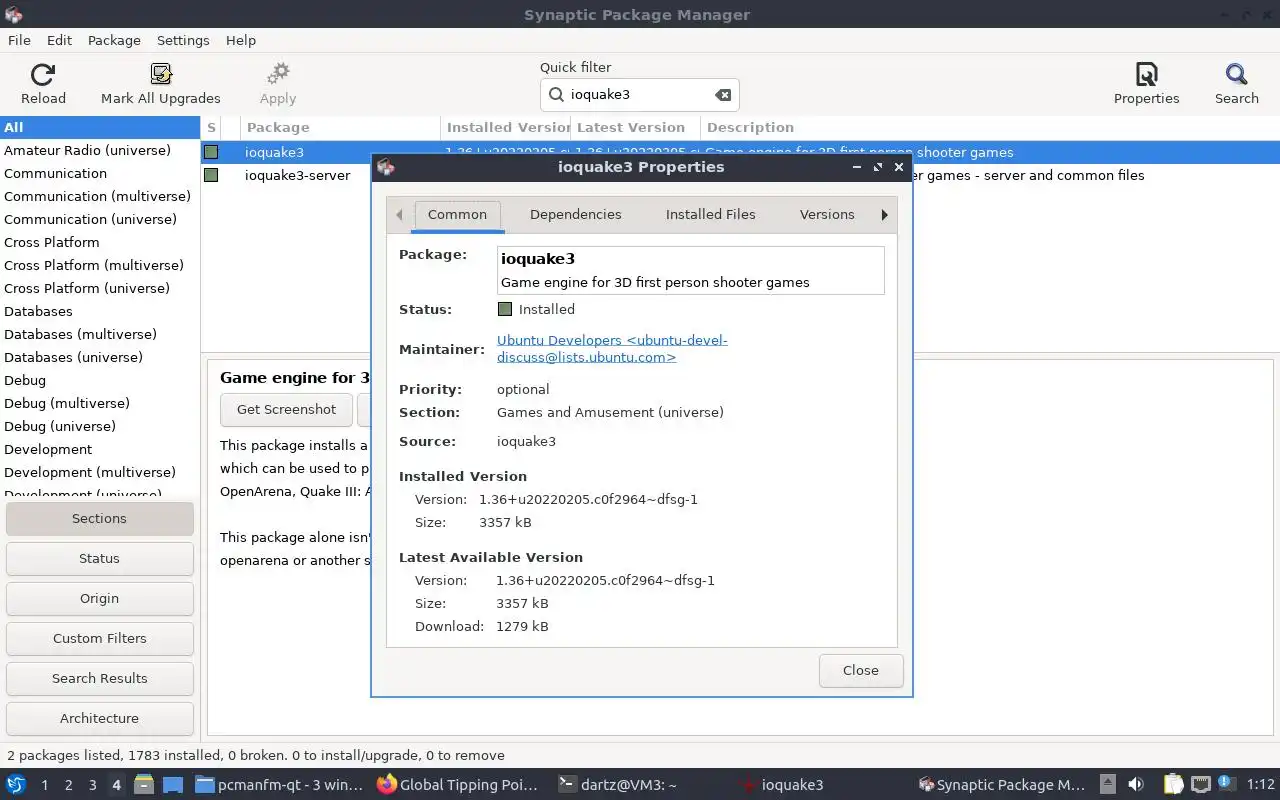Switch to virtual desktop 2
This screenshot has height=800, width=1280.
pos(68,785)
